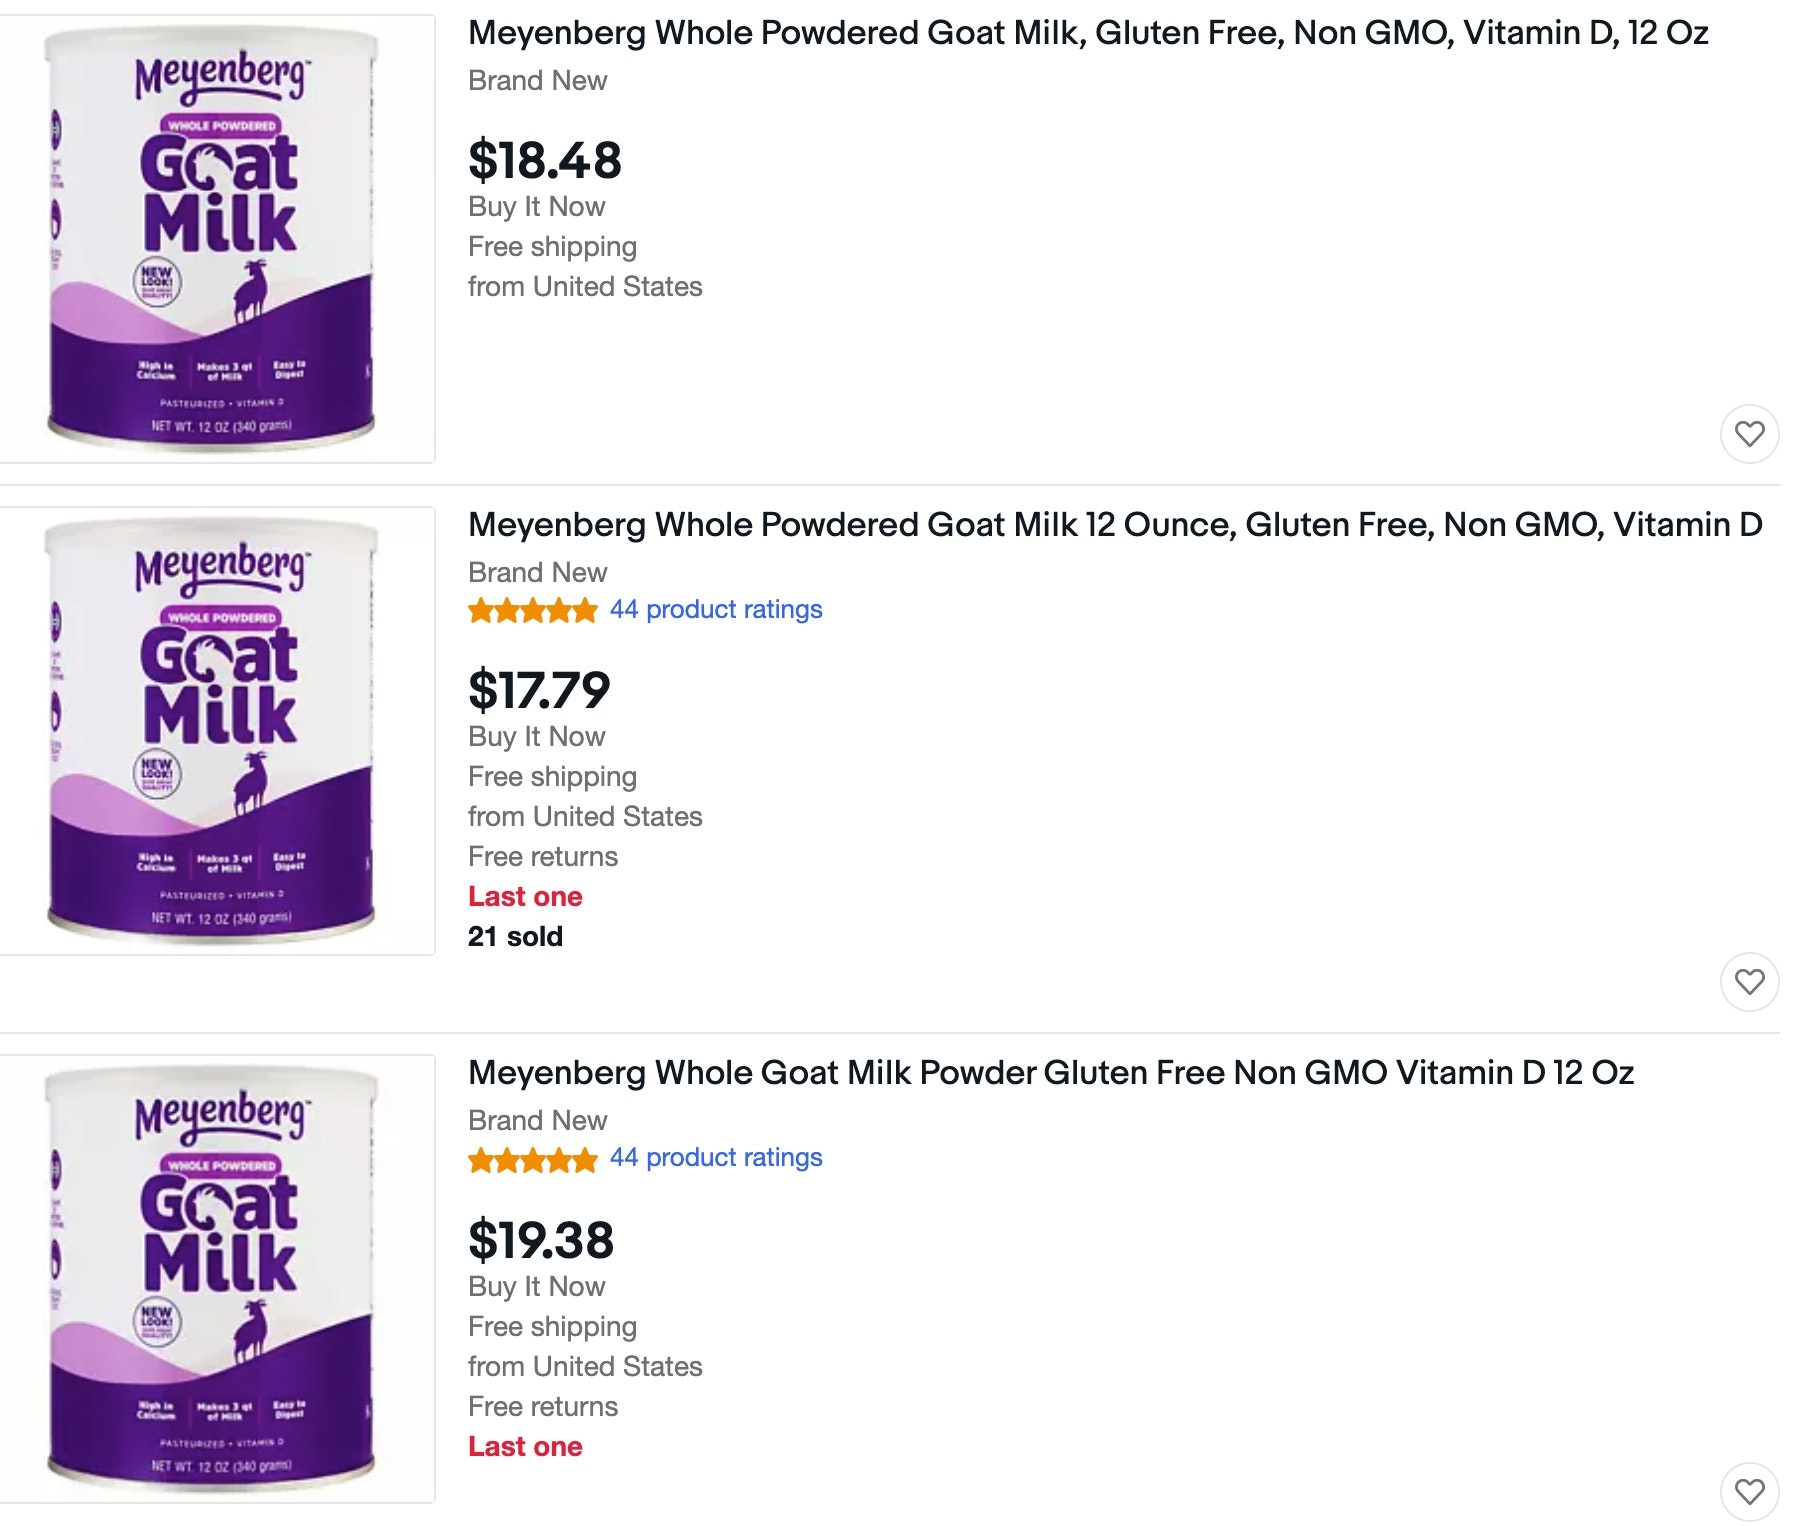The height and width of the screenshot is (1526, 1806).
Task: Click the $17.79 price
Action: (x=539, y=690)
